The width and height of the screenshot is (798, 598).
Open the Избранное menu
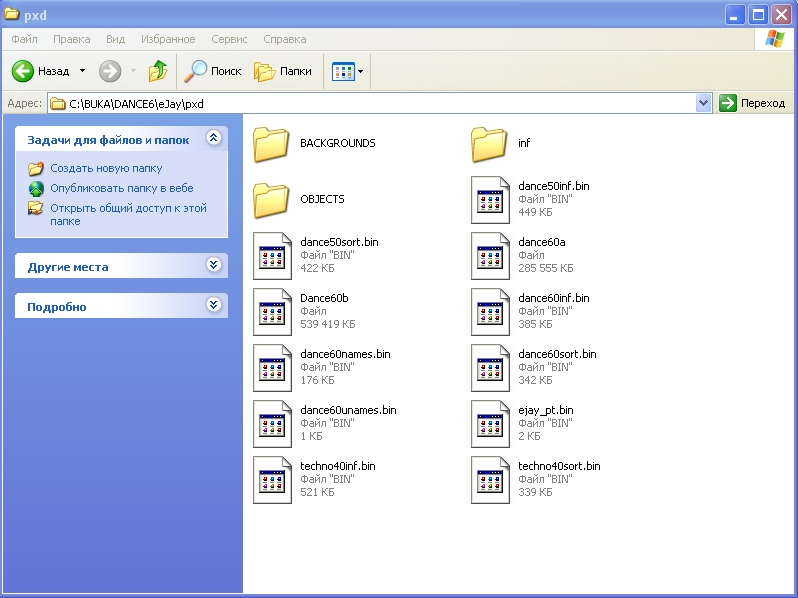[168, 39]
